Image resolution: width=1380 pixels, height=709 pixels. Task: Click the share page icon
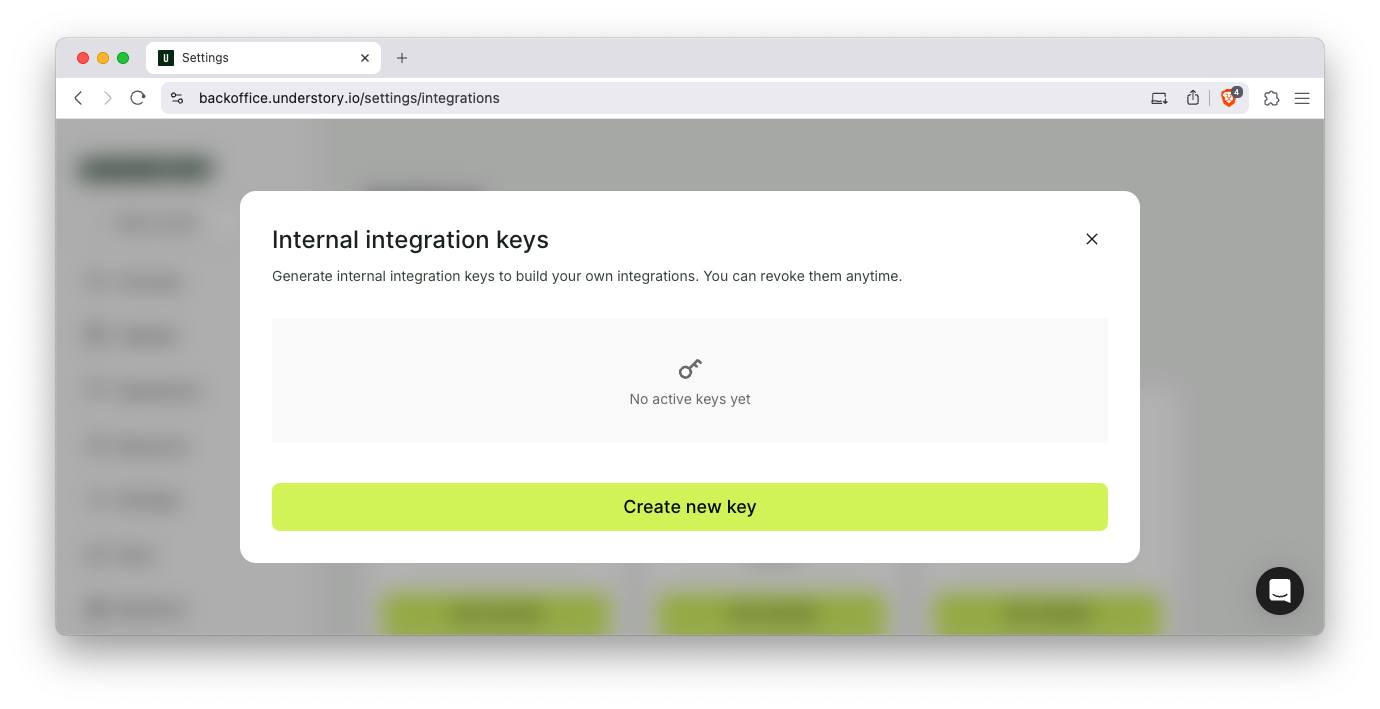point(1192,98)
